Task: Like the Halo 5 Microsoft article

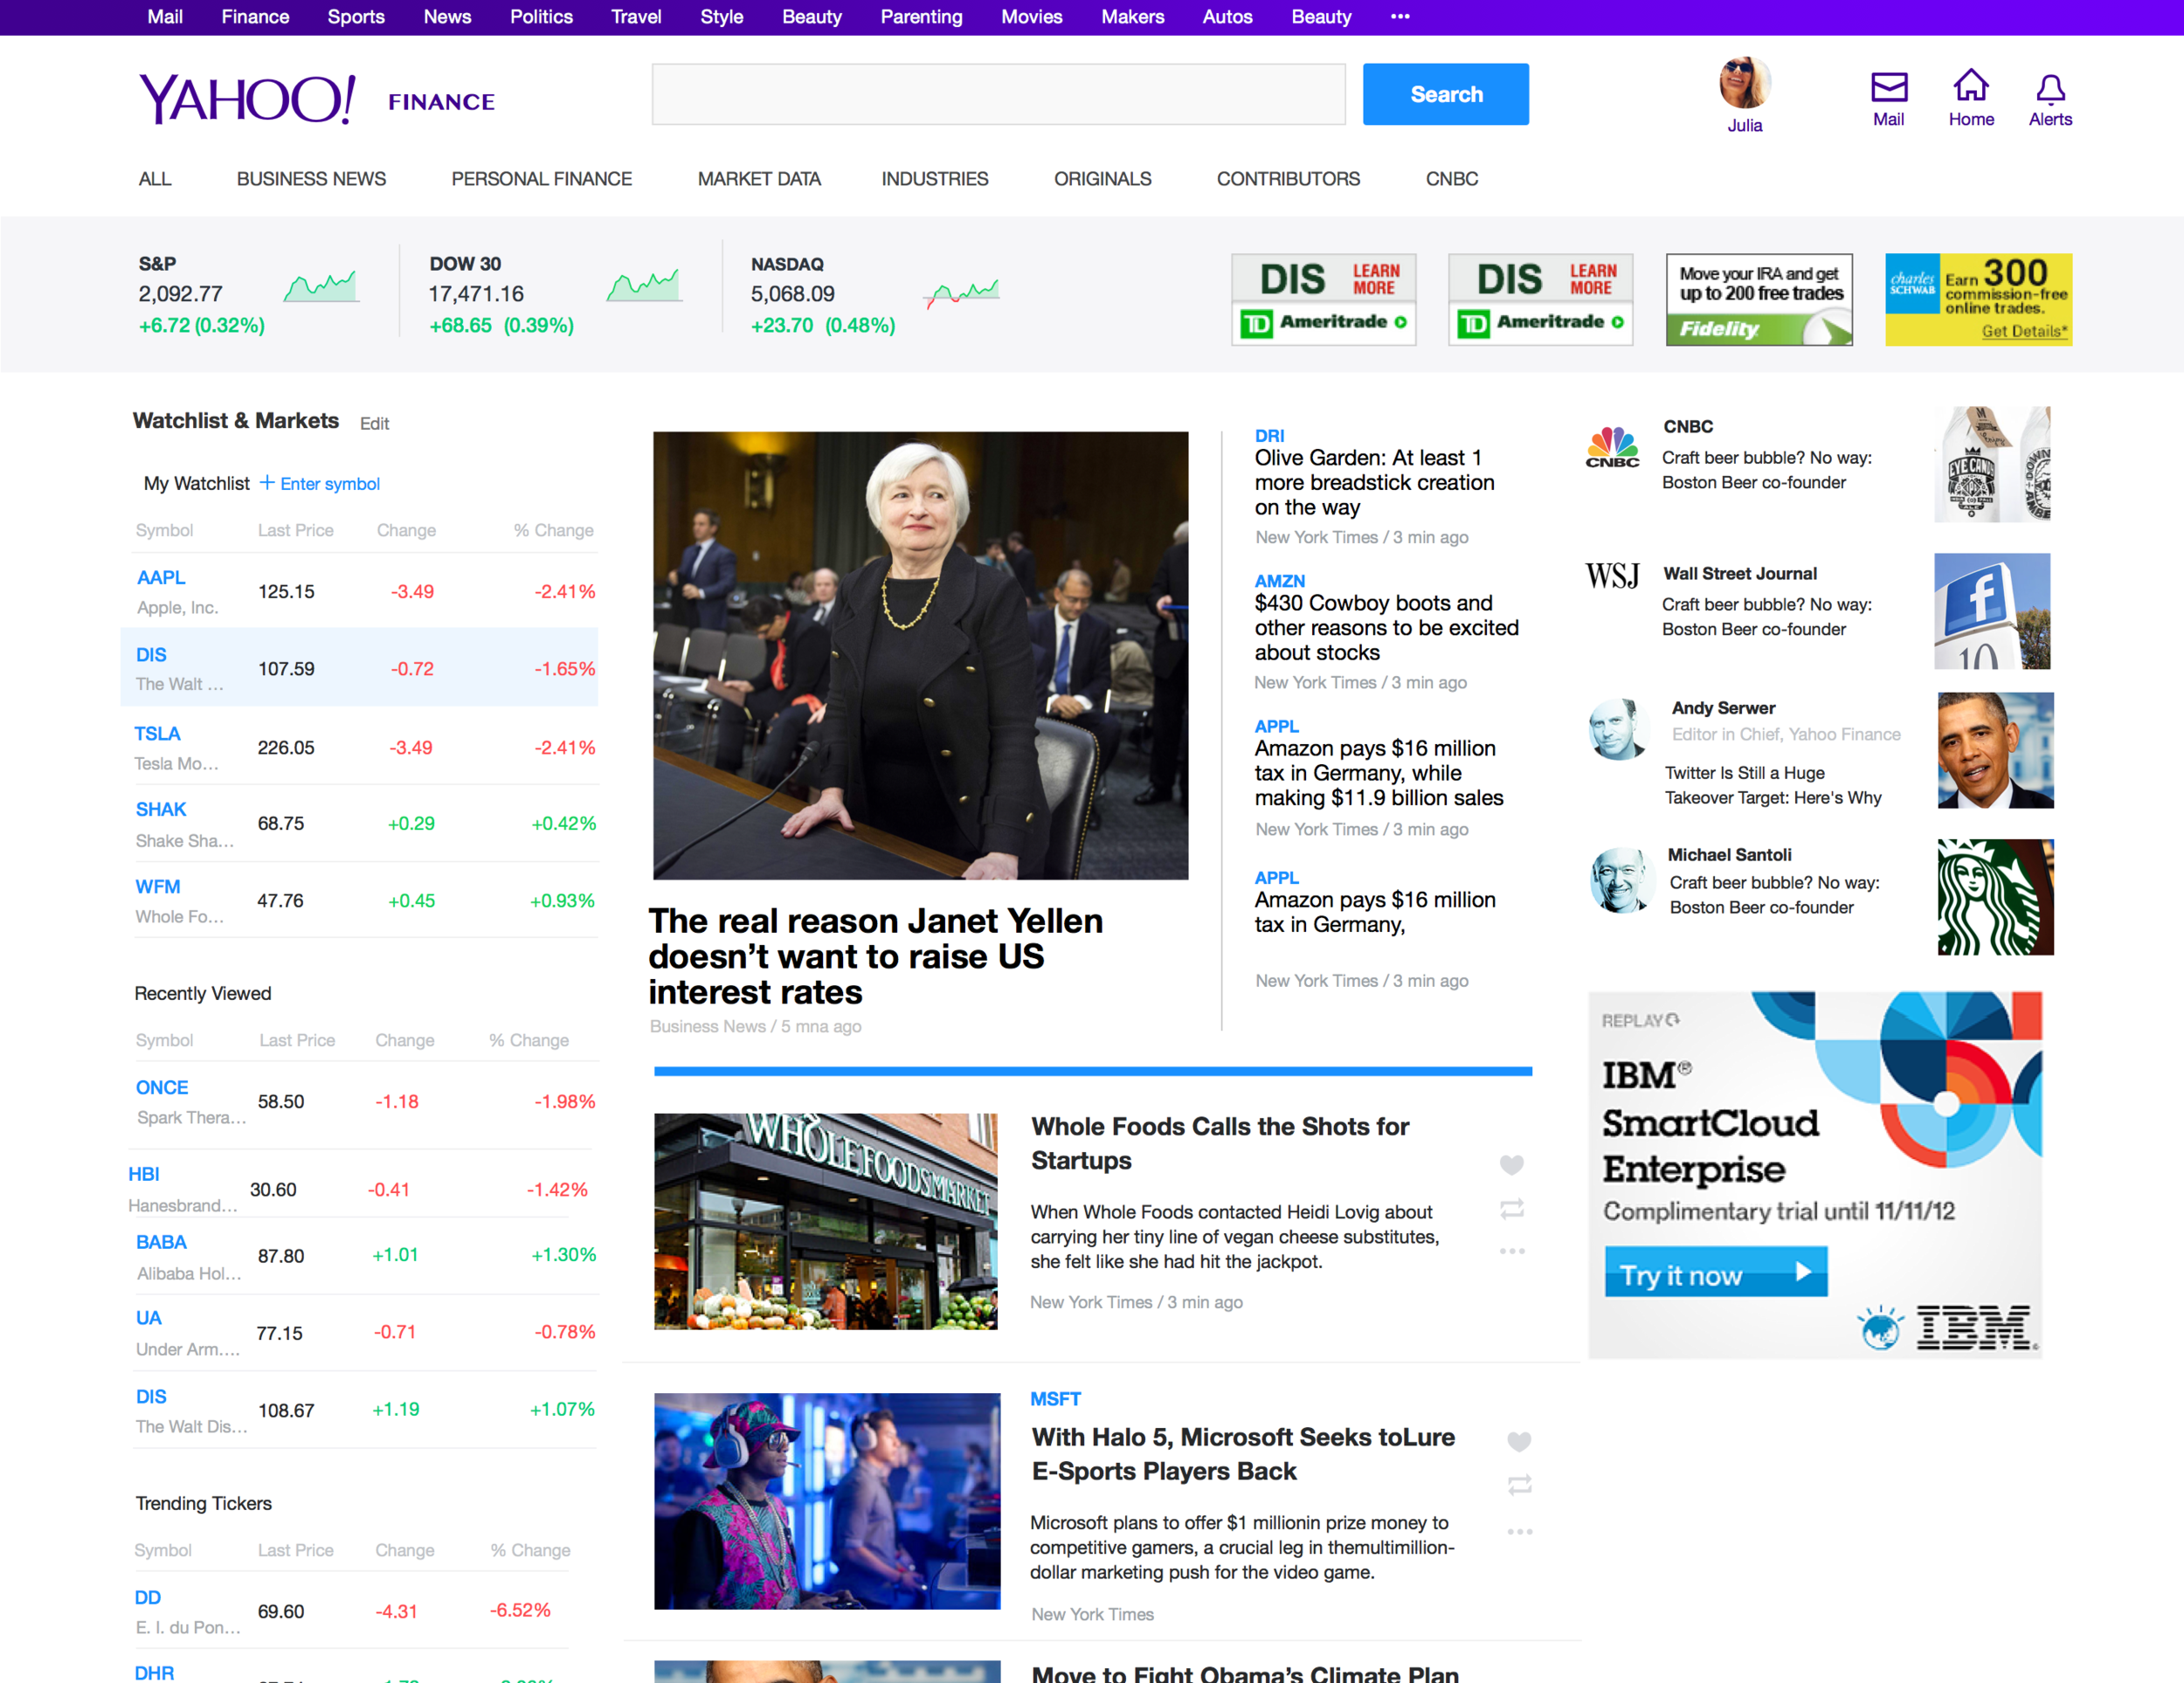Action: click(x=1518, y=1441)
